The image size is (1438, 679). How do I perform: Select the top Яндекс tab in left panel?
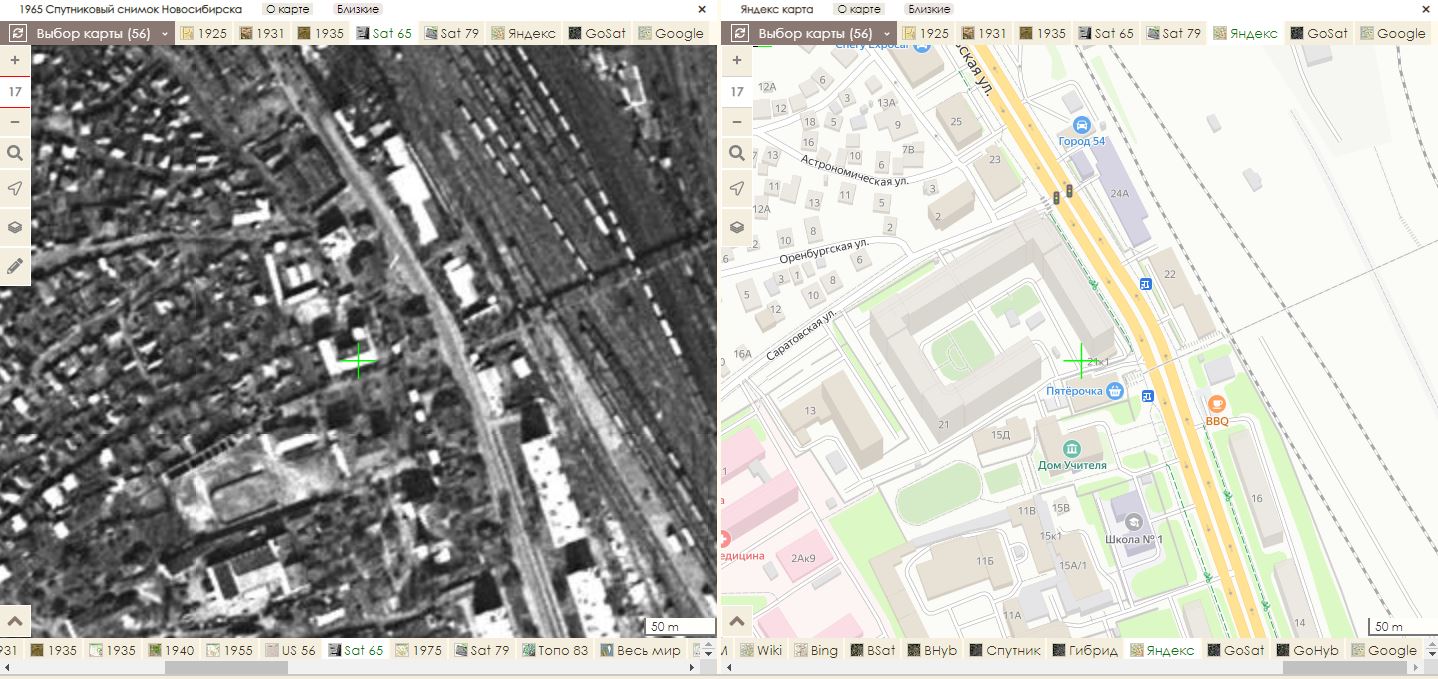(523, 33)
